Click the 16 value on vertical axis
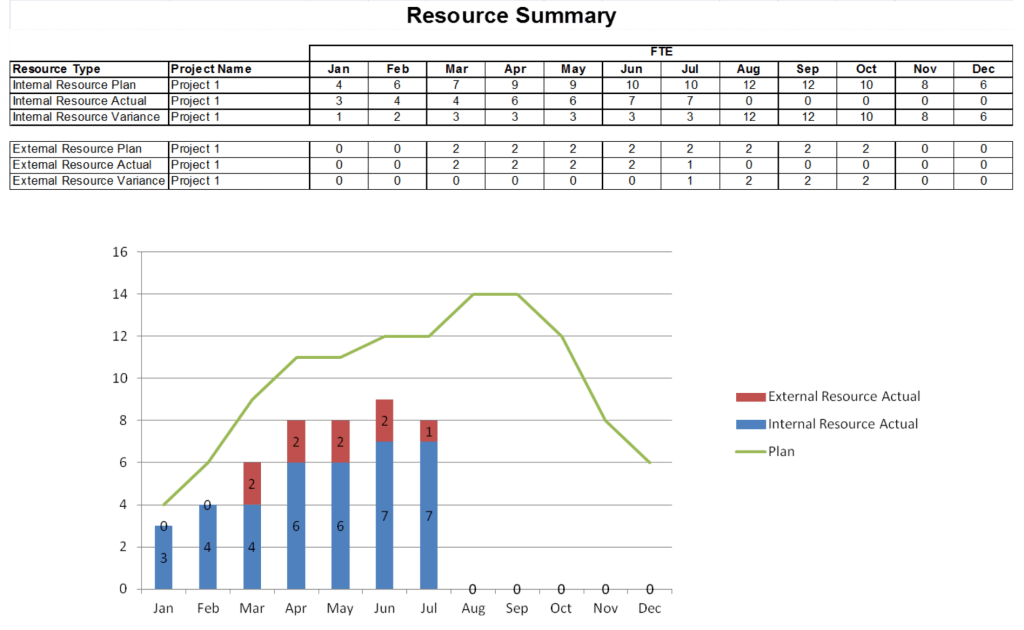The height and width of the screenshot is (630, 1024). [x=120, y=252]
